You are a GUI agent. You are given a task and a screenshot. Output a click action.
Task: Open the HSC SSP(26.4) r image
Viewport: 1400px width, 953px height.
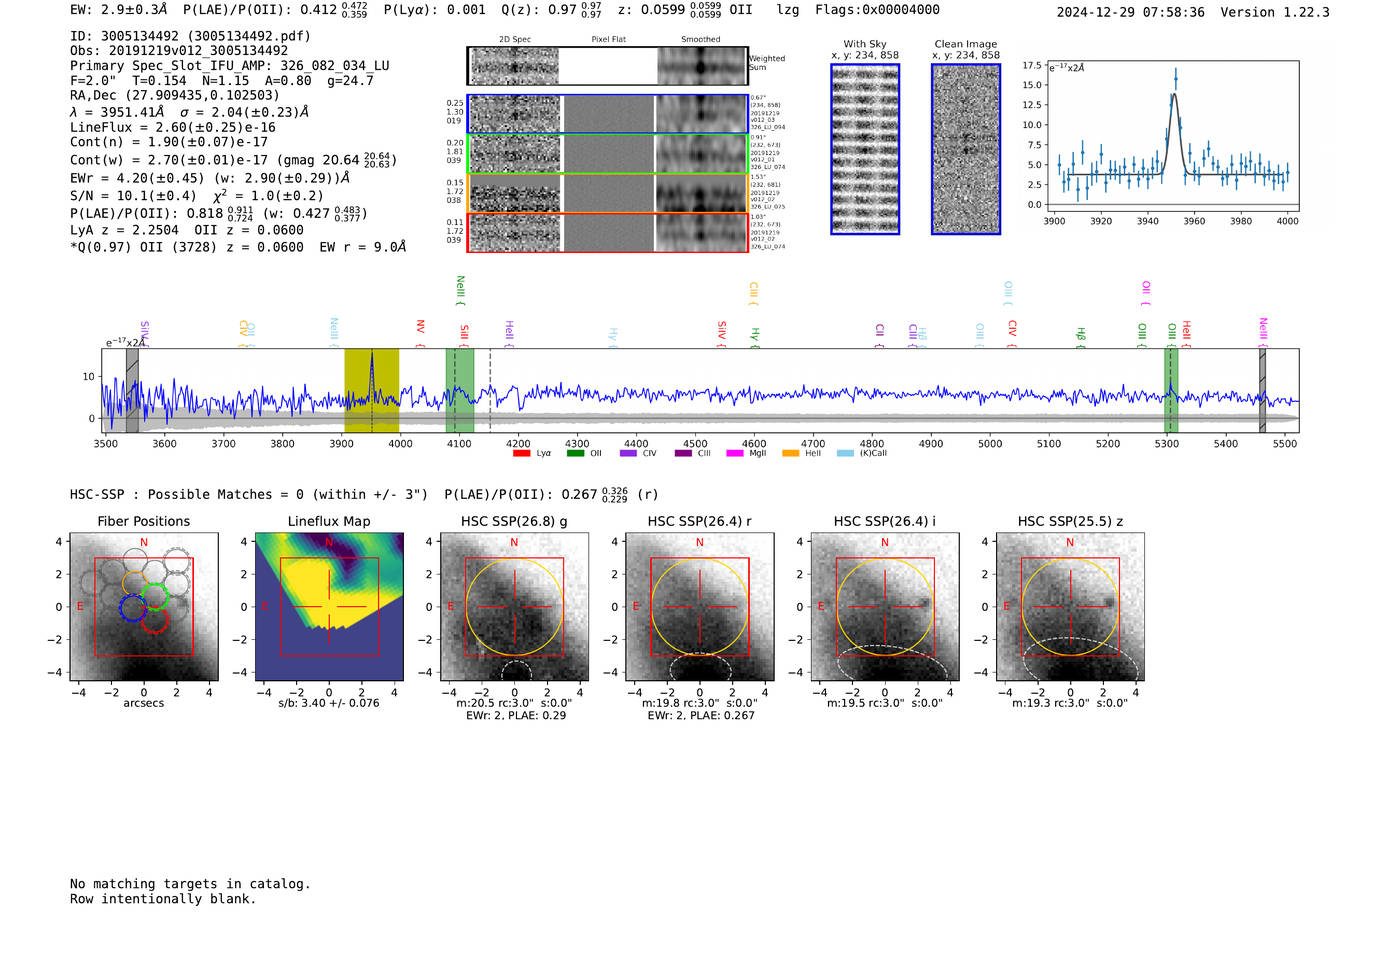coord(700,607)
